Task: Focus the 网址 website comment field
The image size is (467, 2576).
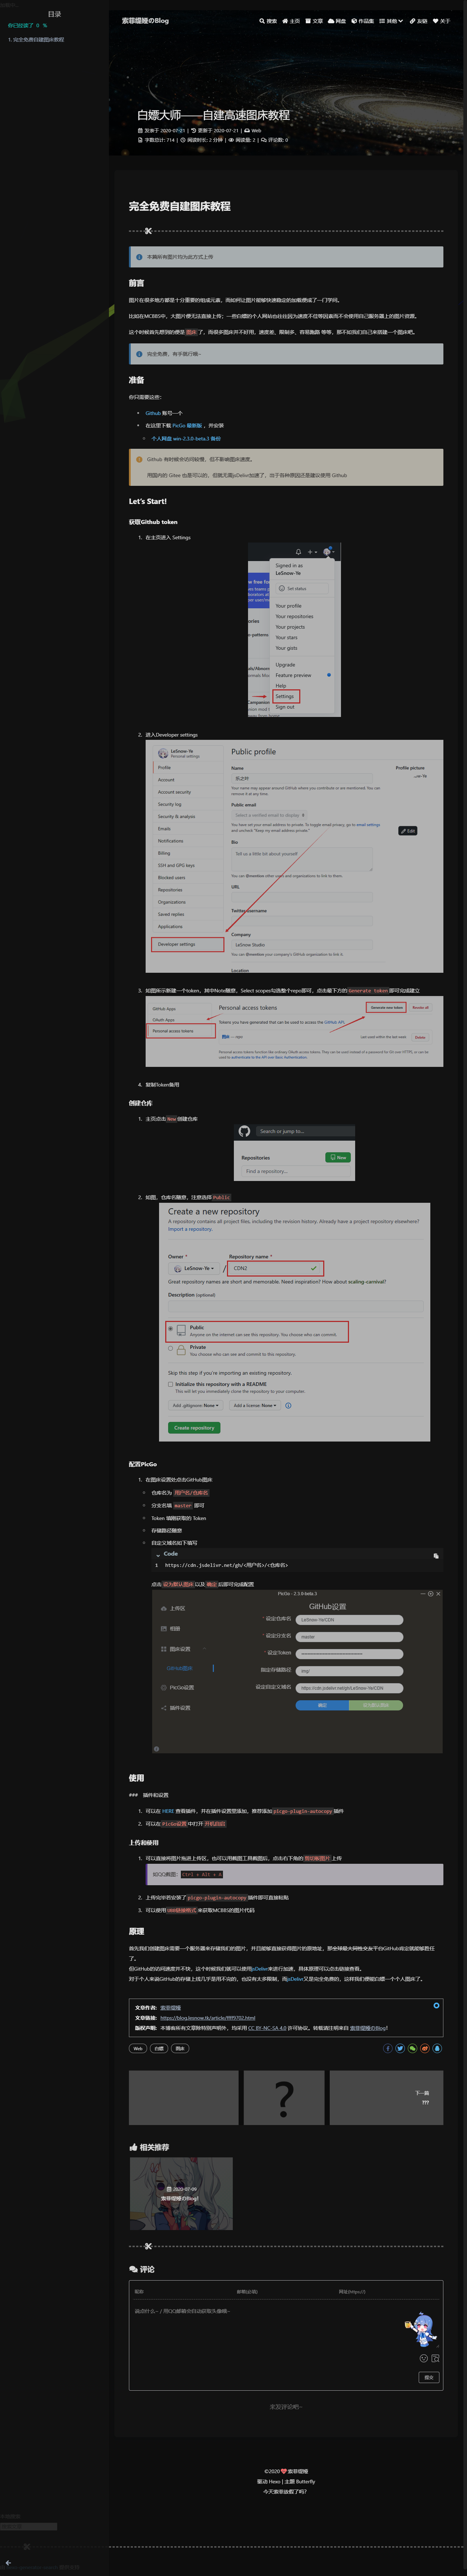Action: 388,2291
